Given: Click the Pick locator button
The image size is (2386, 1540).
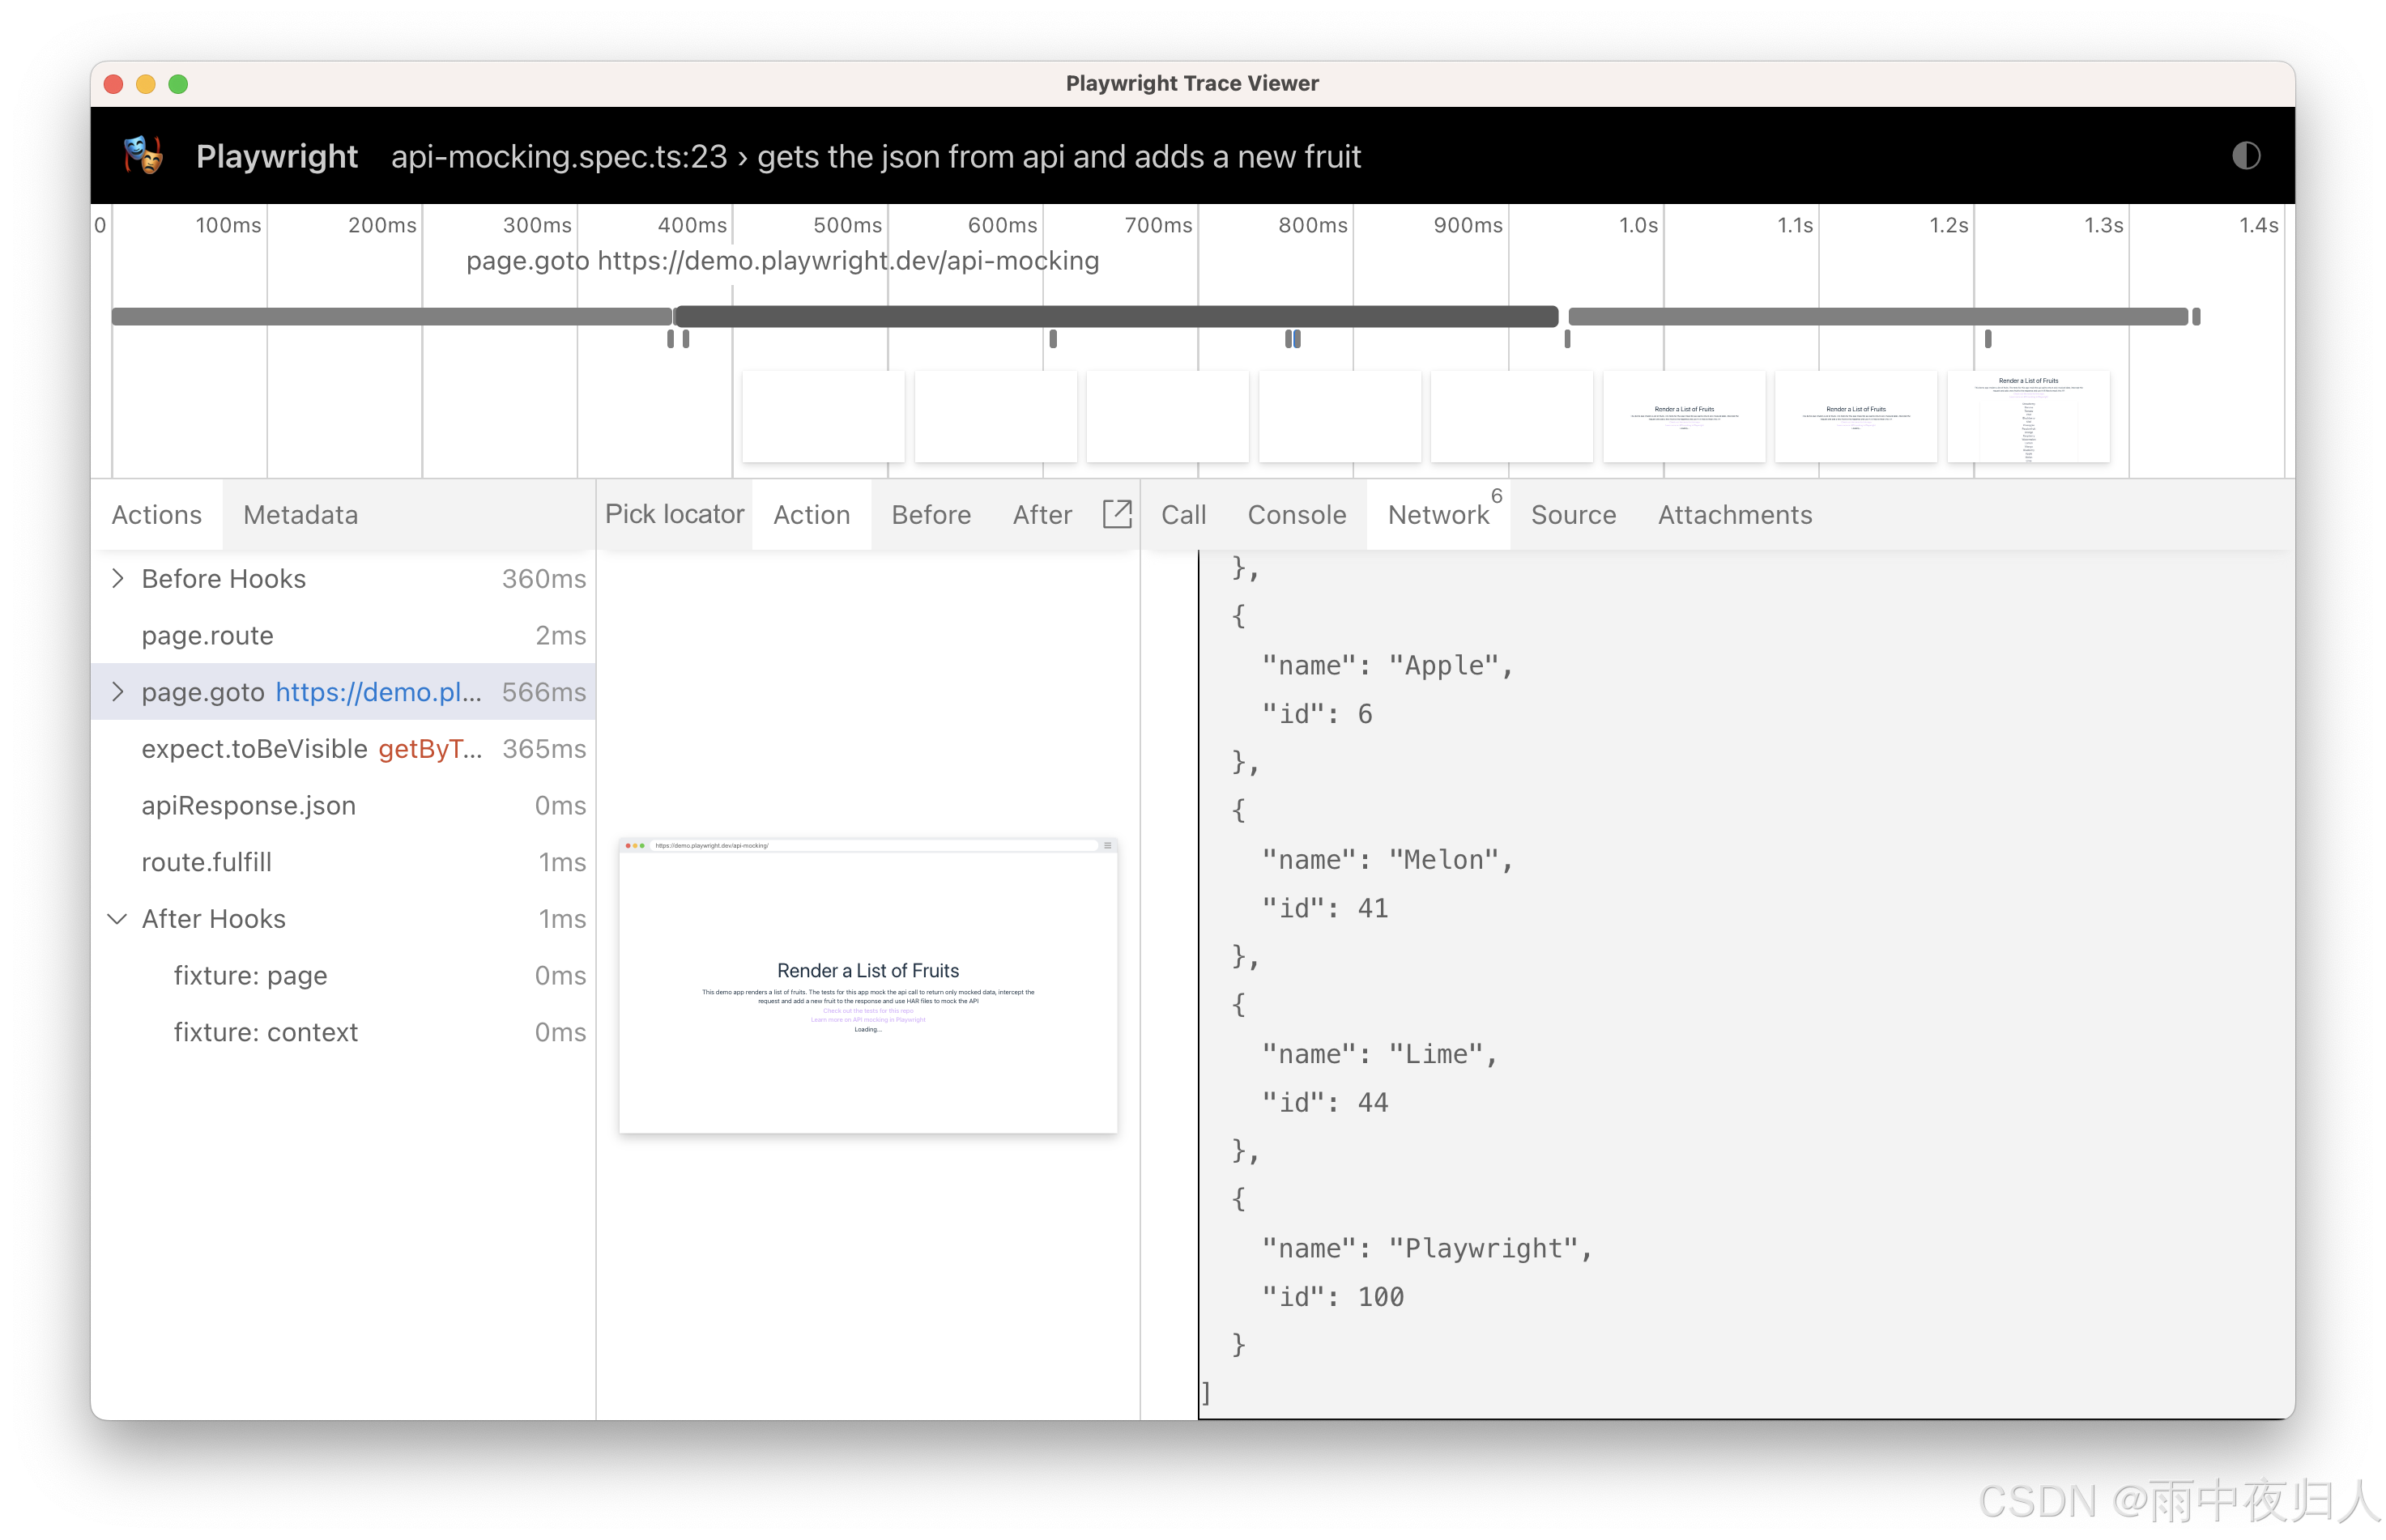Looking at the screenshot, I should 674,514.
